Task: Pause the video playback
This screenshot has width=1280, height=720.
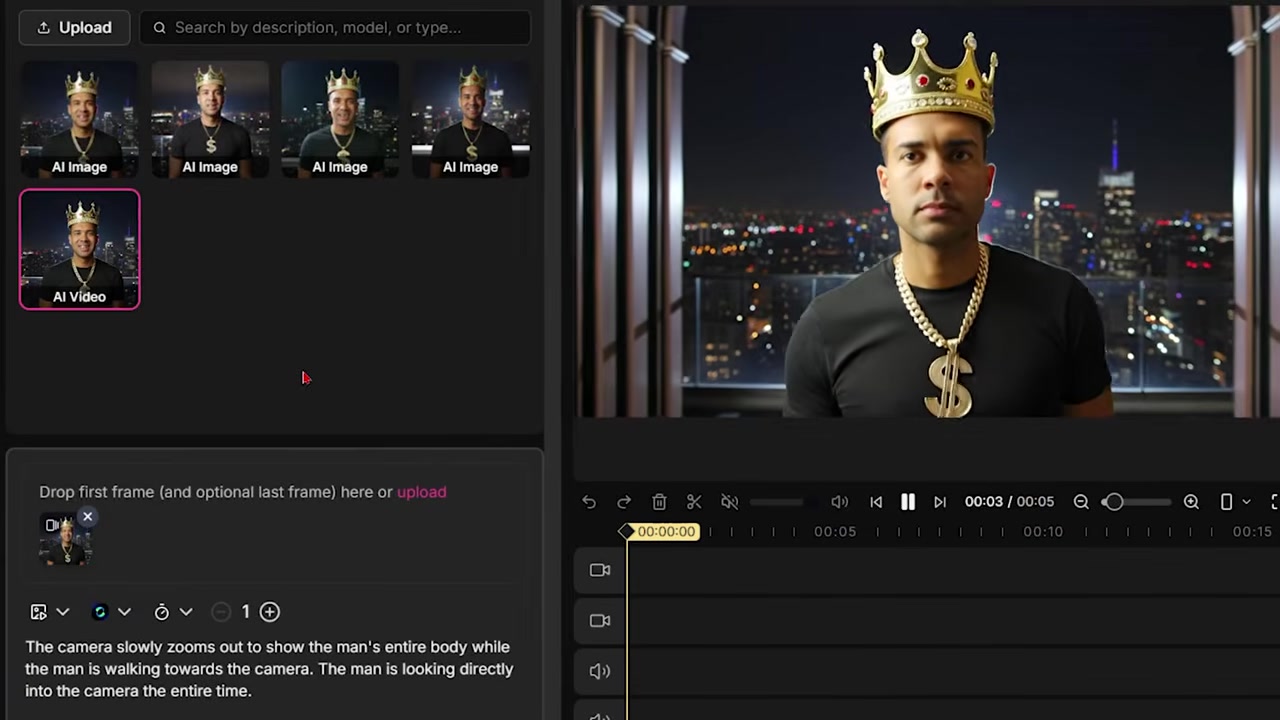Action: click(908, 502)
